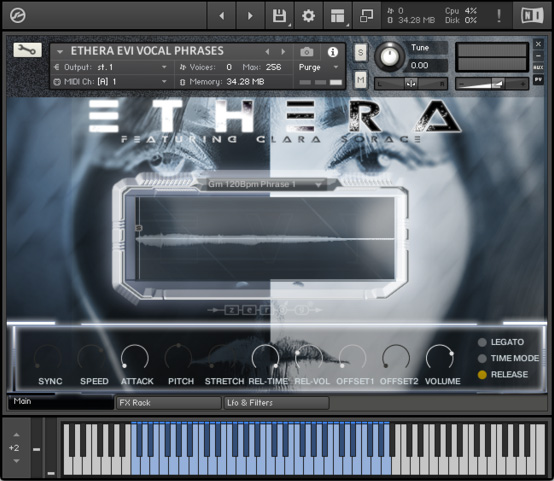554x481 pixels.
Task: Open the instrument info icon
Action: pyautogui.click(x=332, y=52)
